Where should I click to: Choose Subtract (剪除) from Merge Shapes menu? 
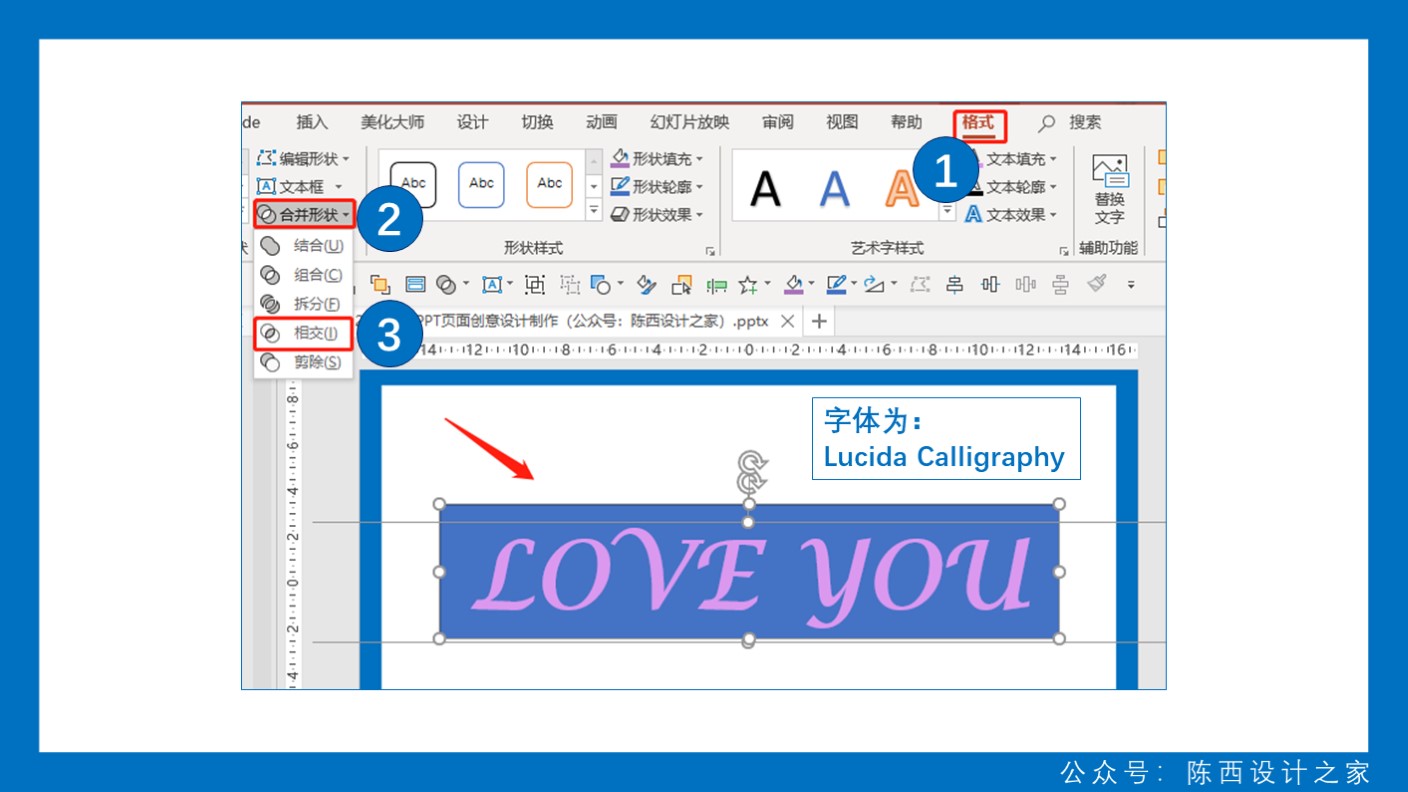point(303,362)
